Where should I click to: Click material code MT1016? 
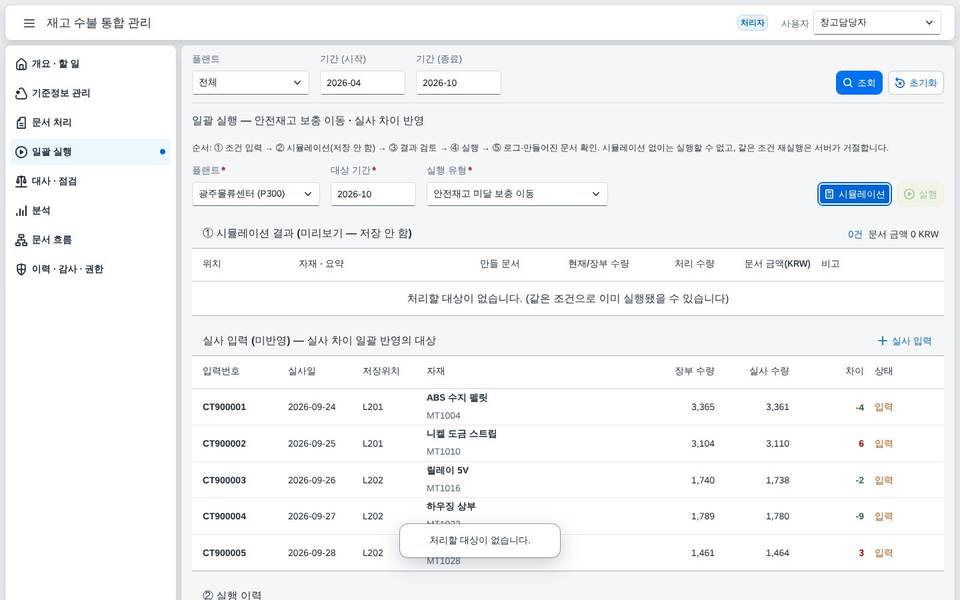pyautogui.click(x=443, y=489)
